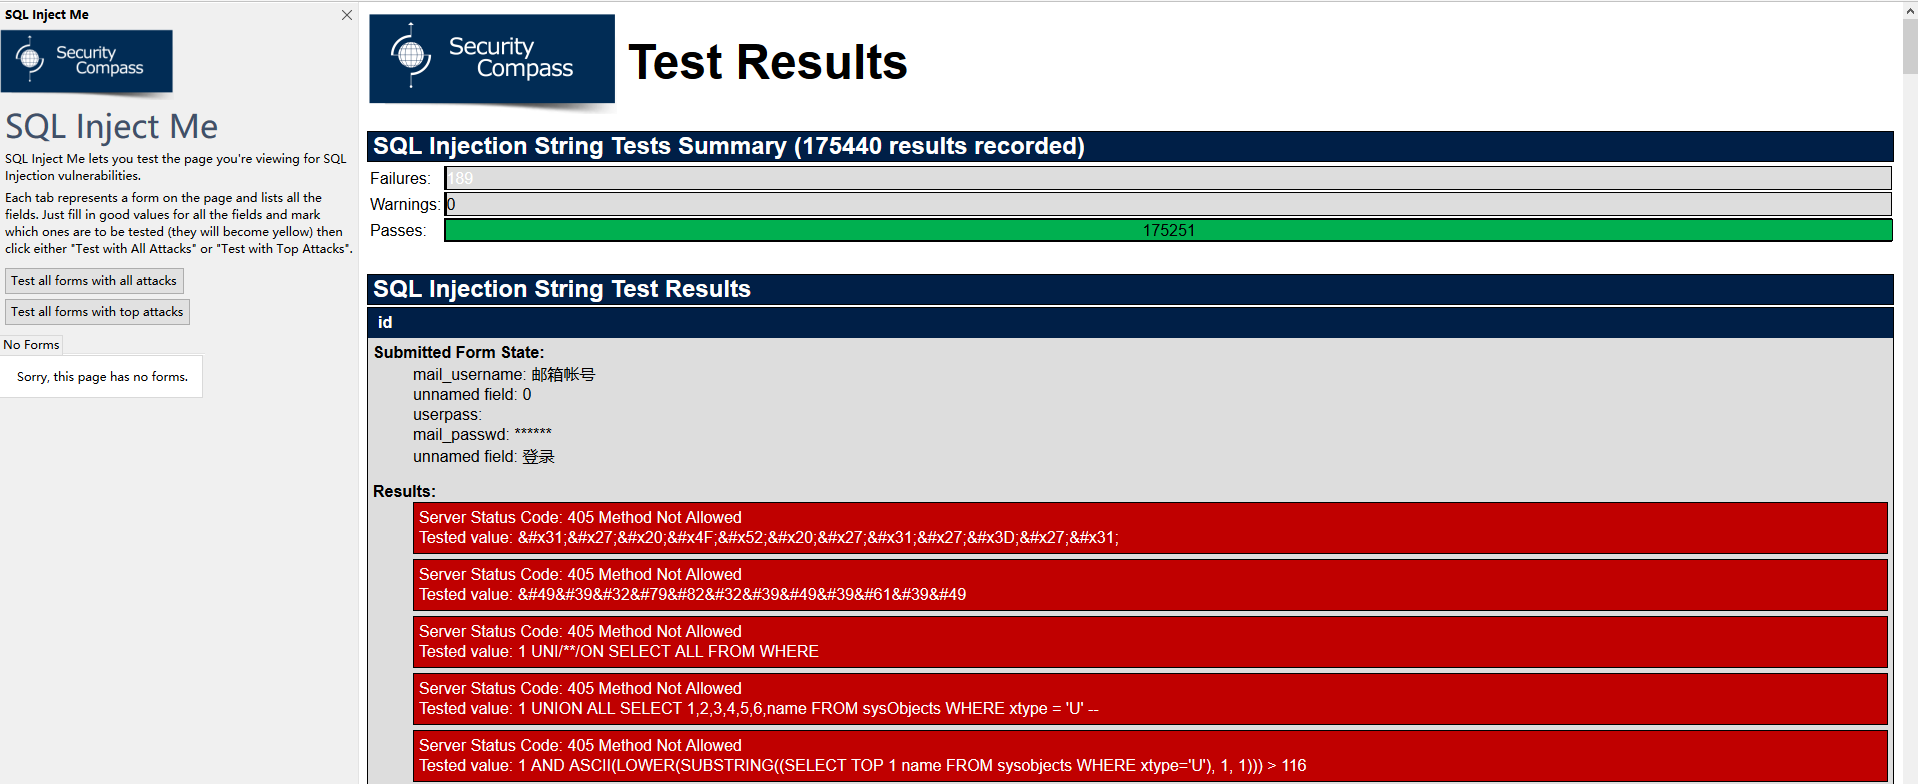Click the Security Compass logo in sidebar
Screen dimensions: 1918x784
click(87, 62)
